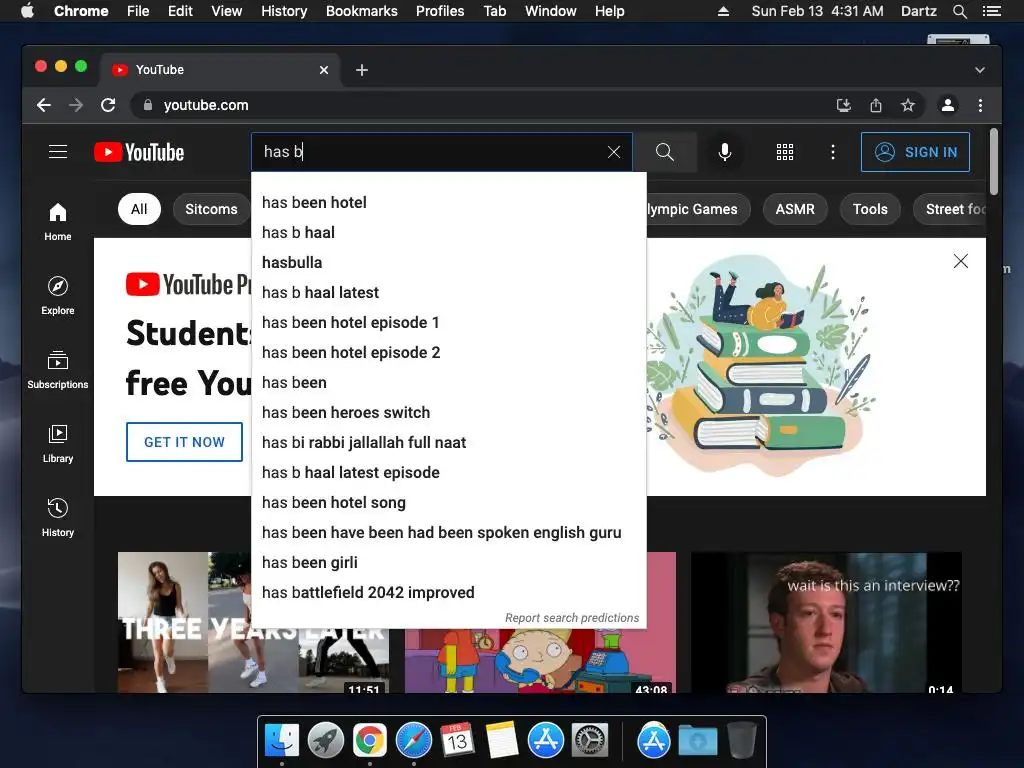Click Report search predictions link
Screen dimensions: 1024x768
click(x=572, y=618)
